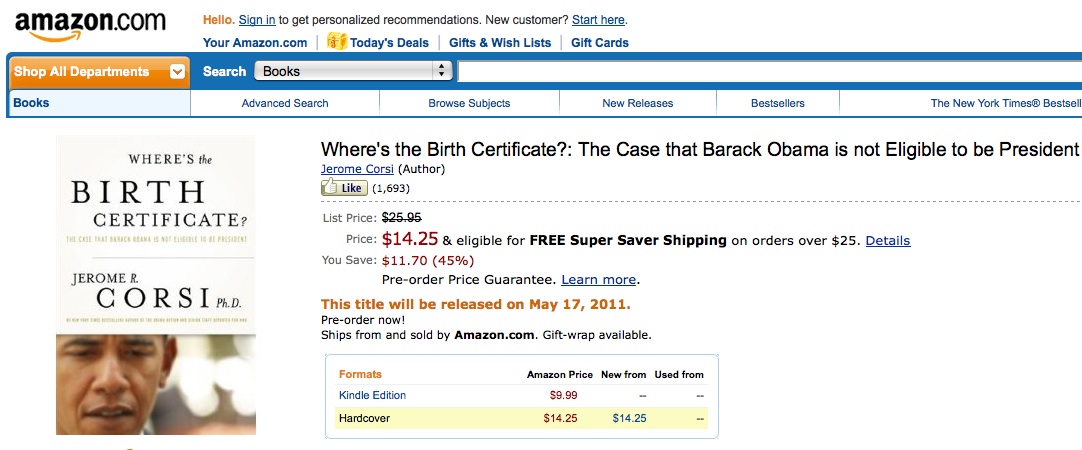Select the Books tab

(31, 103)
